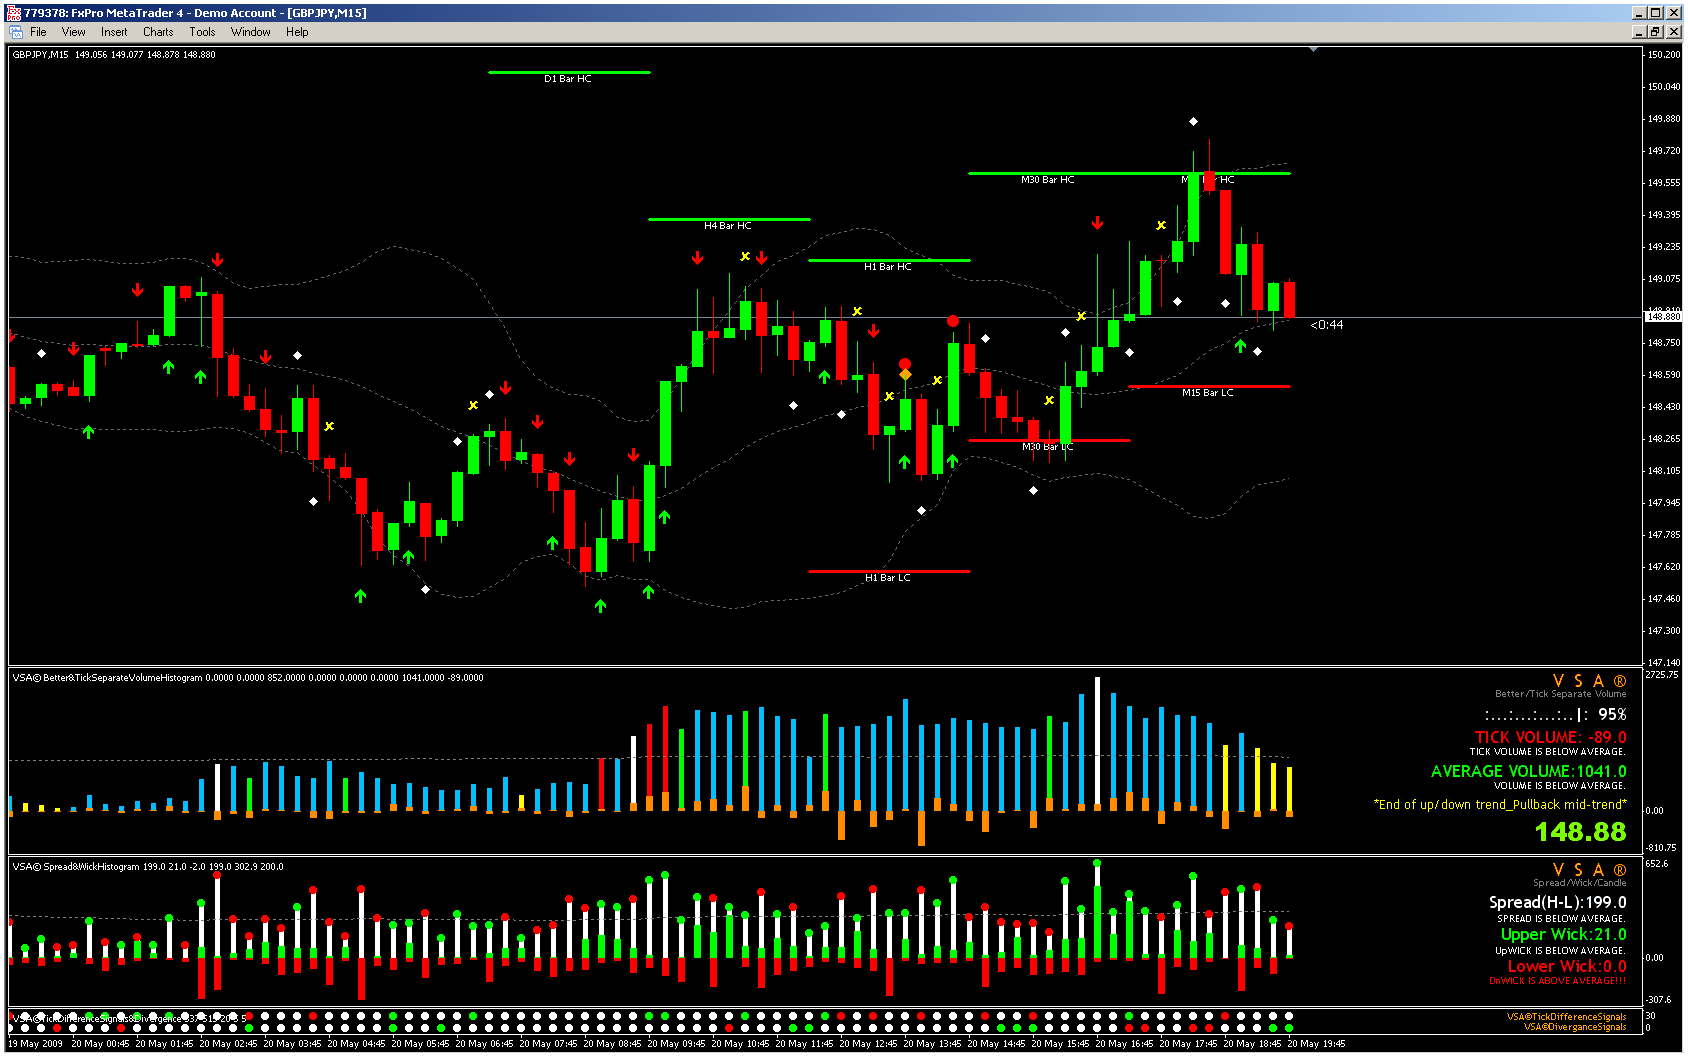Select the M30 Bar HC line label
The width and height of the screenshot is (1688, 1058).
pos(1047,180)
